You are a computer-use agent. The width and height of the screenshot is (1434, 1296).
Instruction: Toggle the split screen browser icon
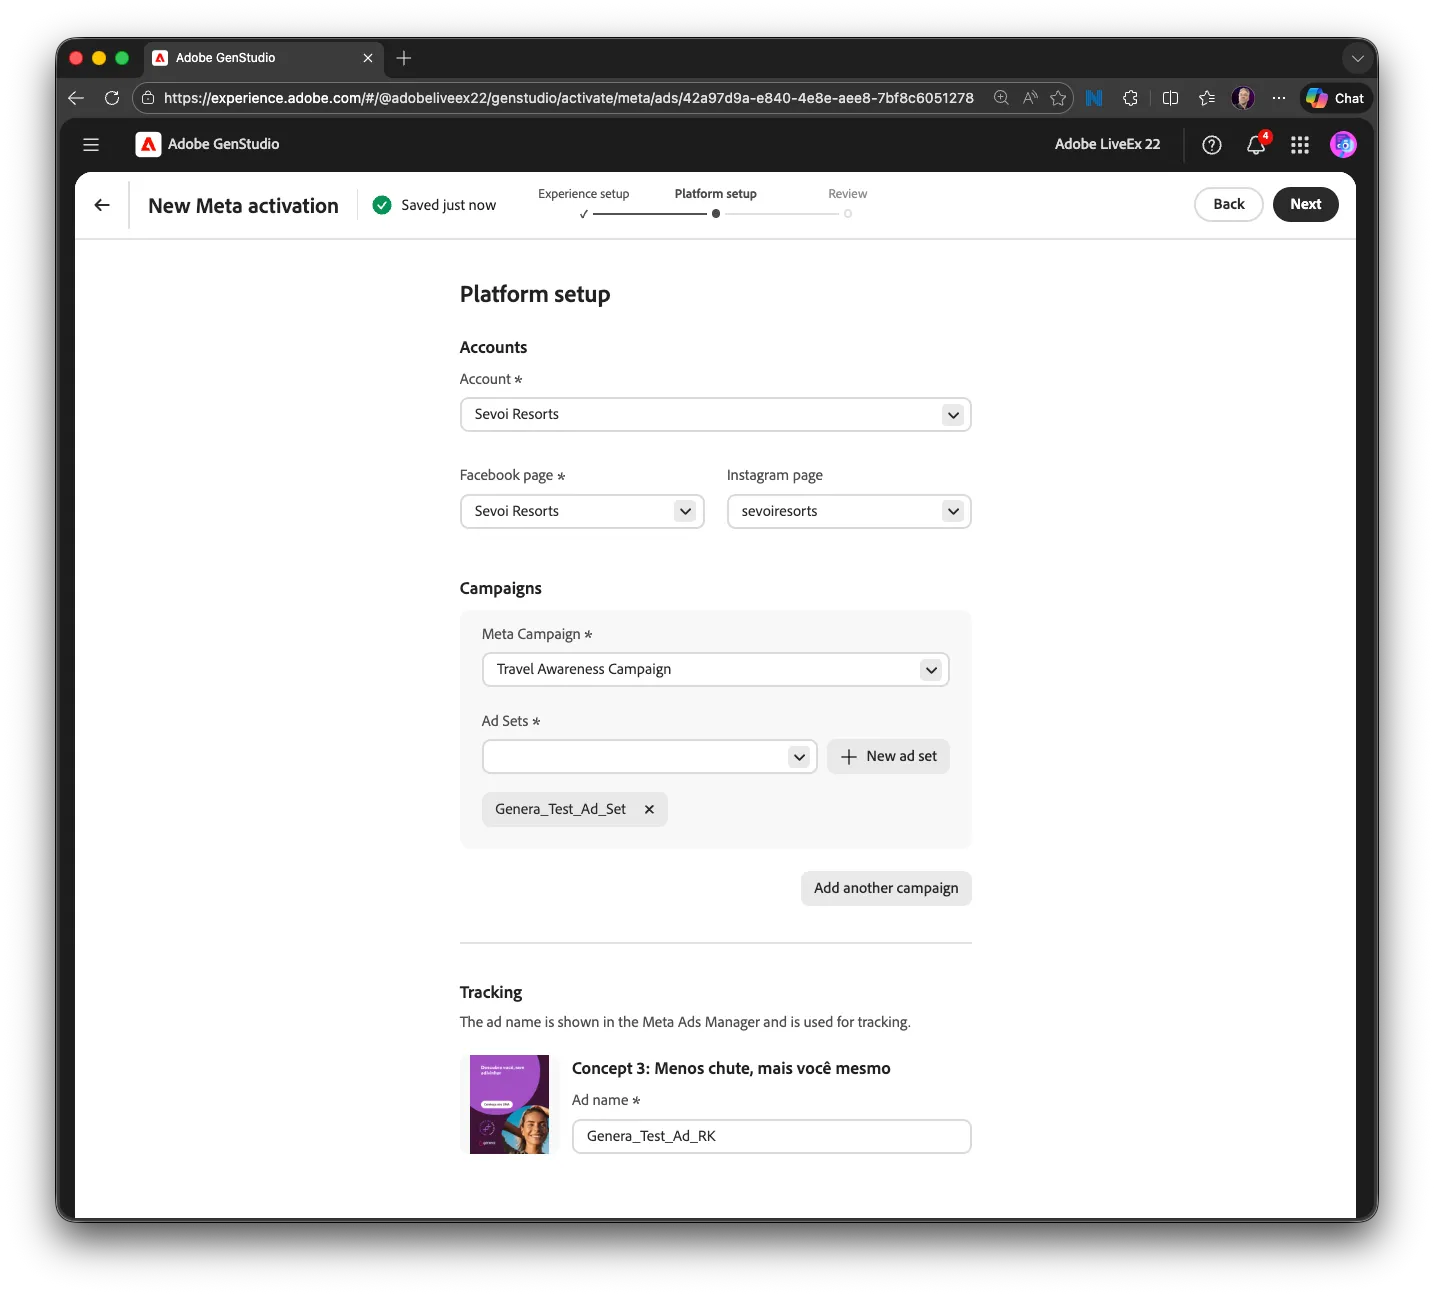tap(1170, 98)
